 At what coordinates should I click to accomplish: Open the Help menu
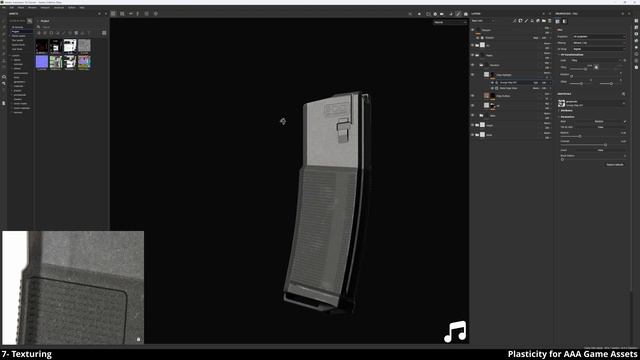click(x=82, y=8)
